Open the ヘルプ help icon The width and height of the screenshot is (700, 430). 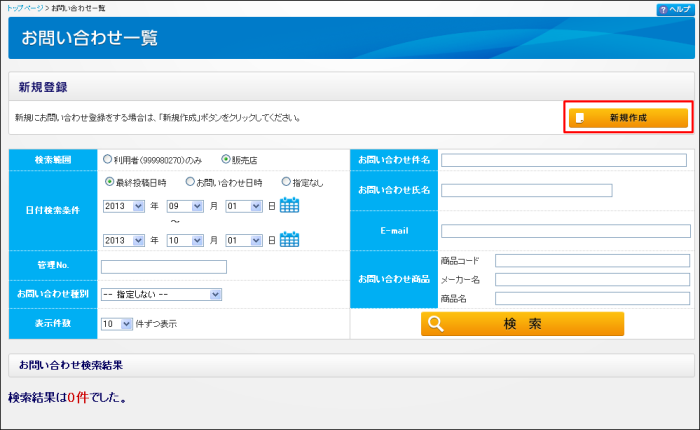pyautogui.click(x=675, y=8)
